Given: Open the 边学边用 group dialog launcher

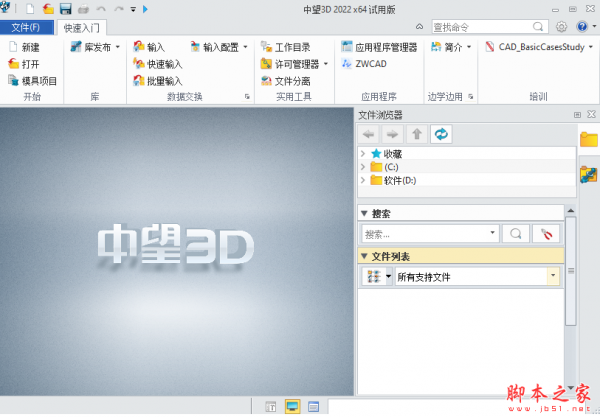Looking at the screenshot, I should click(471, 97).
